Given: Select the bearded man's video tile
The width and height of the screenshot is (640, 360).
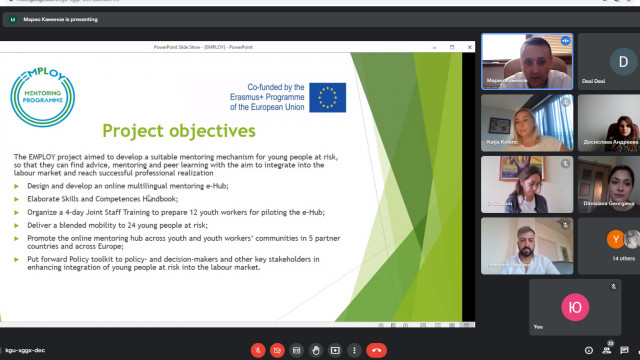Looking at the screenshot, I should (x=527, y=246).
